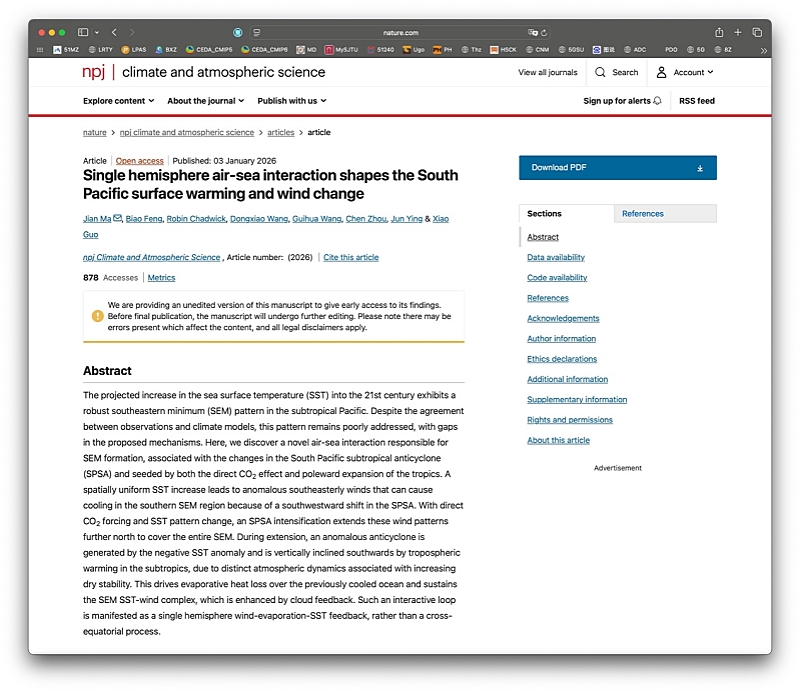Open the About the journal dropdown
The height and width of the screenshot is (692, 800).
206,101
